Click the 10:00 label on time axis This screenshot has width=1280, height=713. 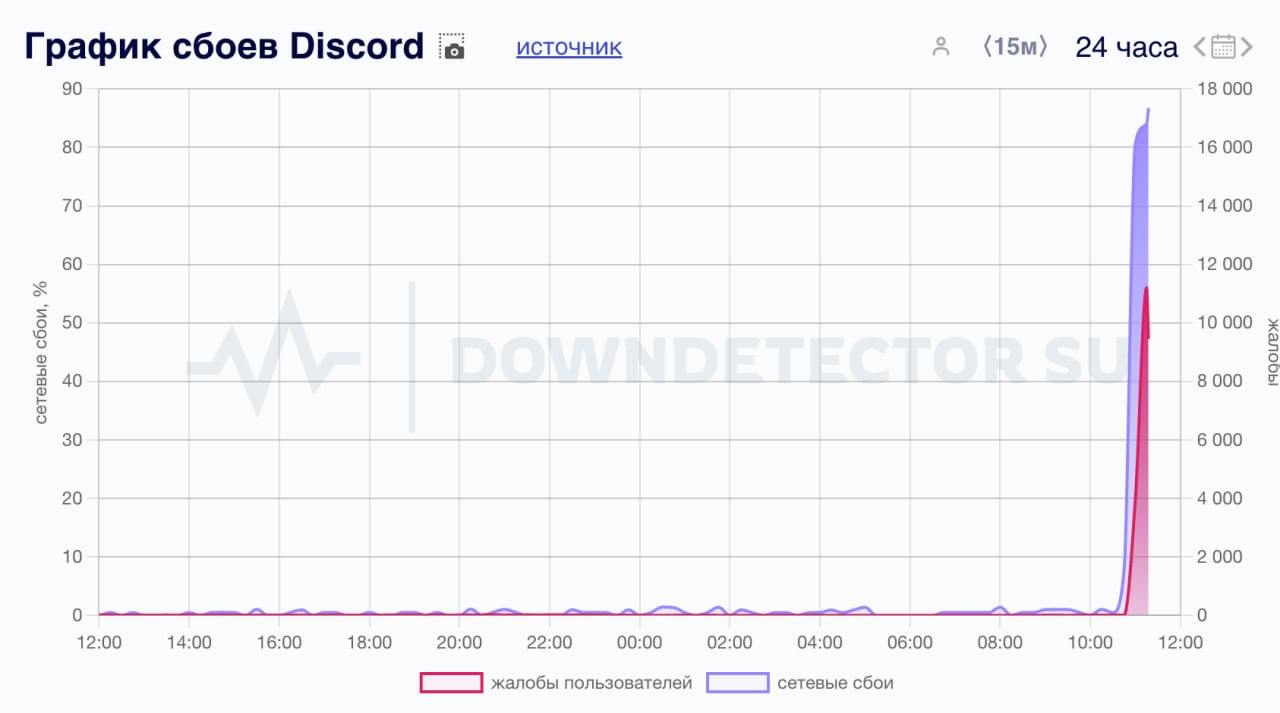(1090, 642)
